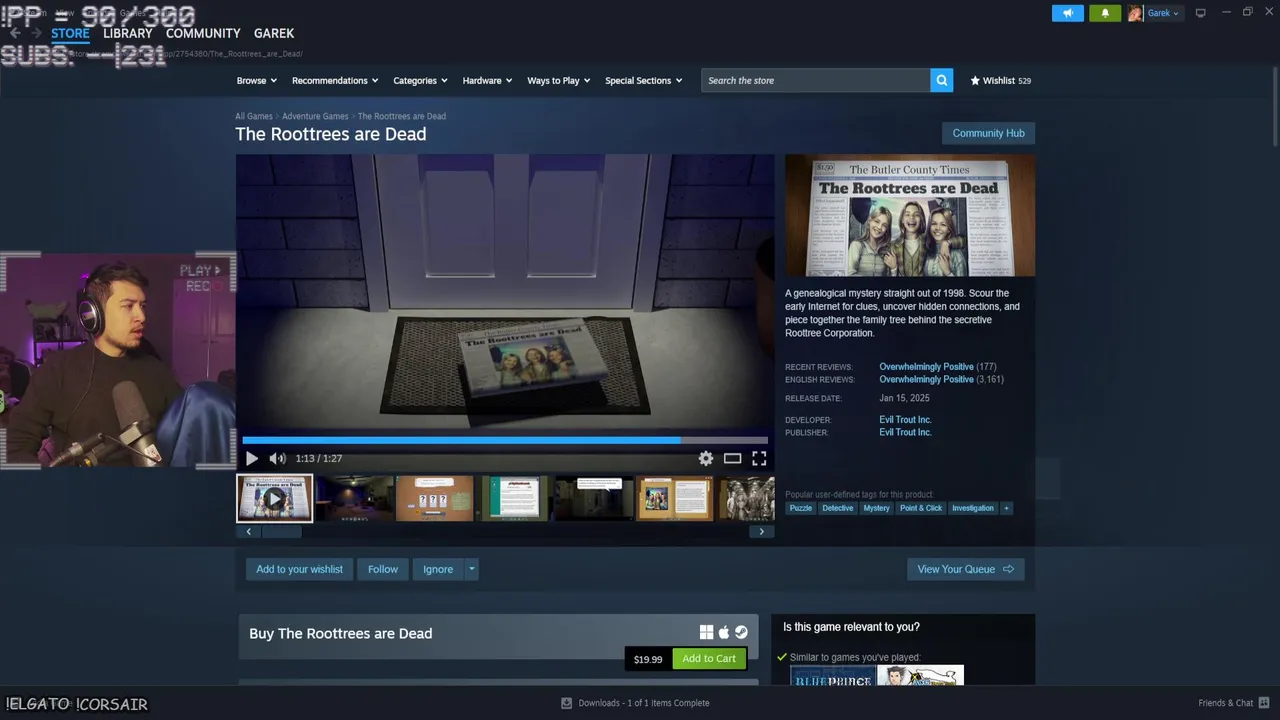Expand the Recommendations menu
The image size is (1280, 720).
[335, 80]
